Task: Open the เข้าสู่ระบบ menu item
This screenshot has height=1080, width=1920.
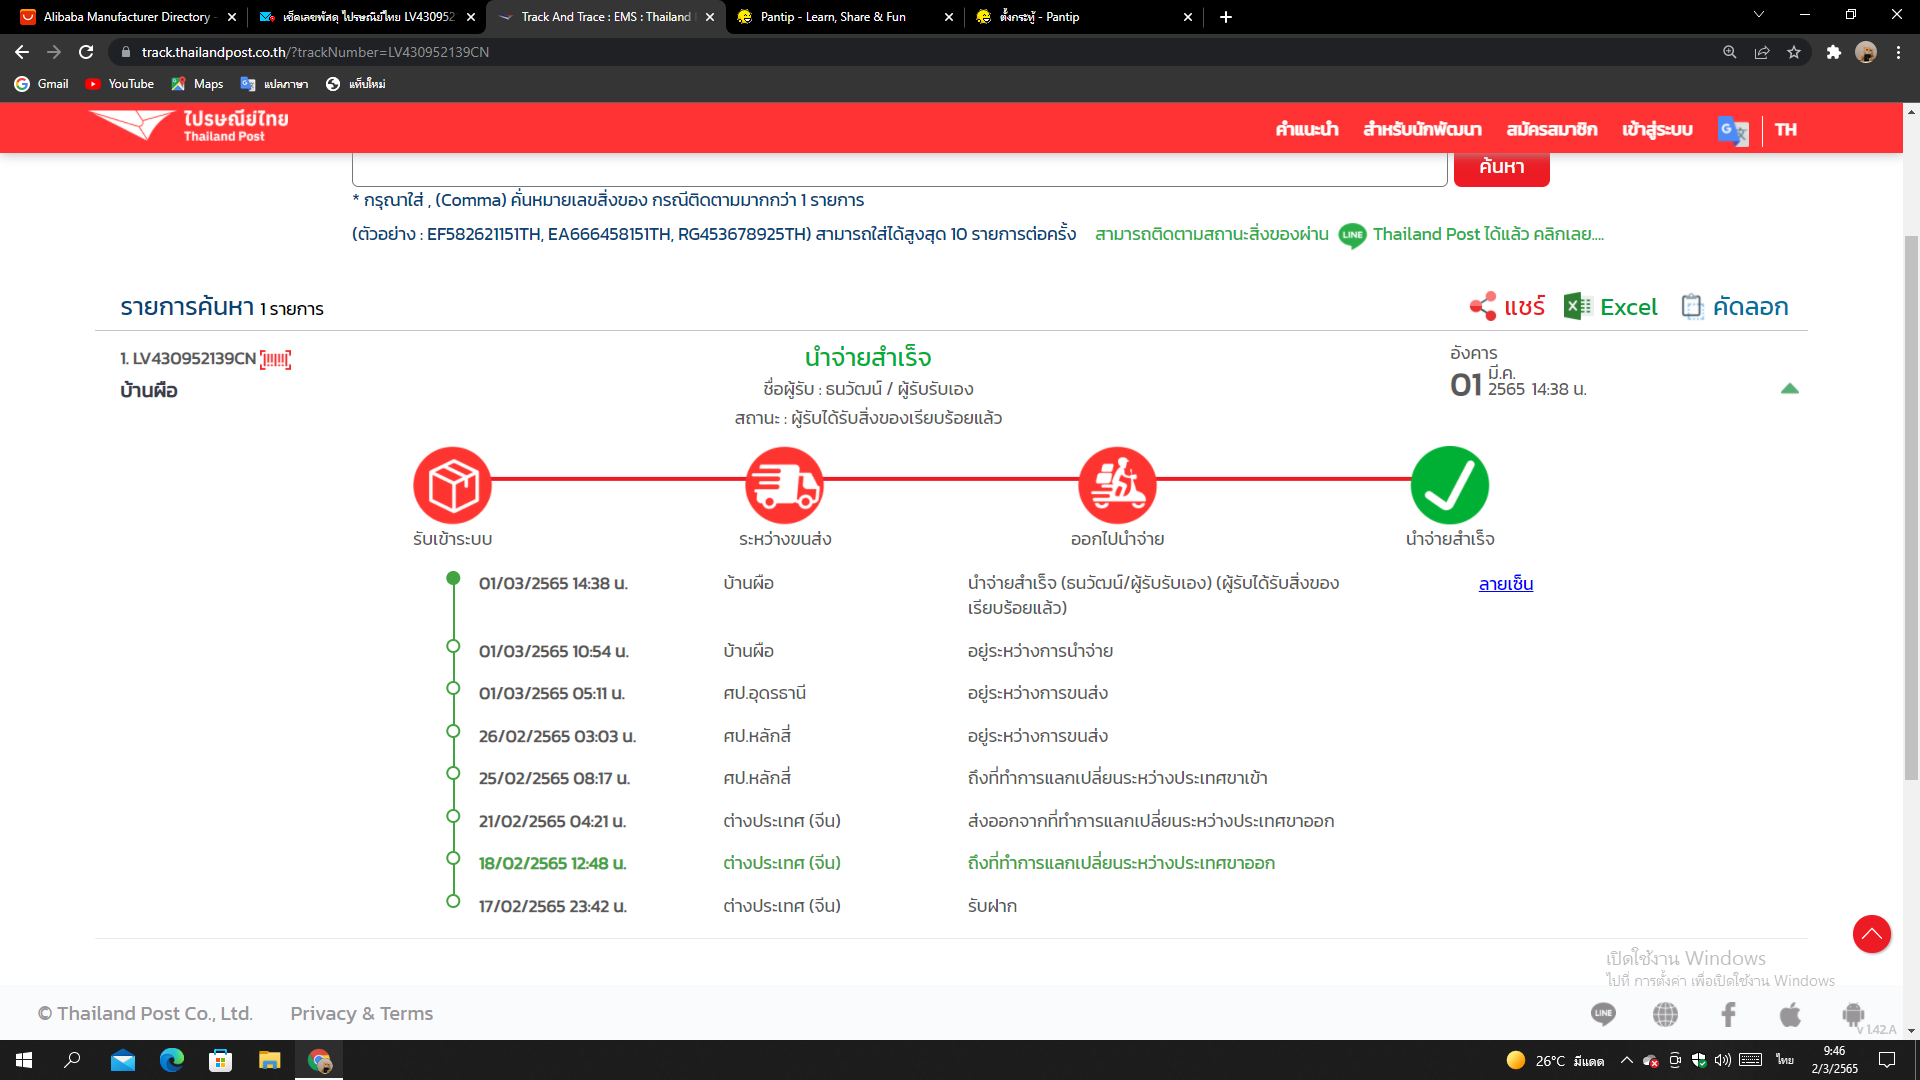Action: point(1657,130)
